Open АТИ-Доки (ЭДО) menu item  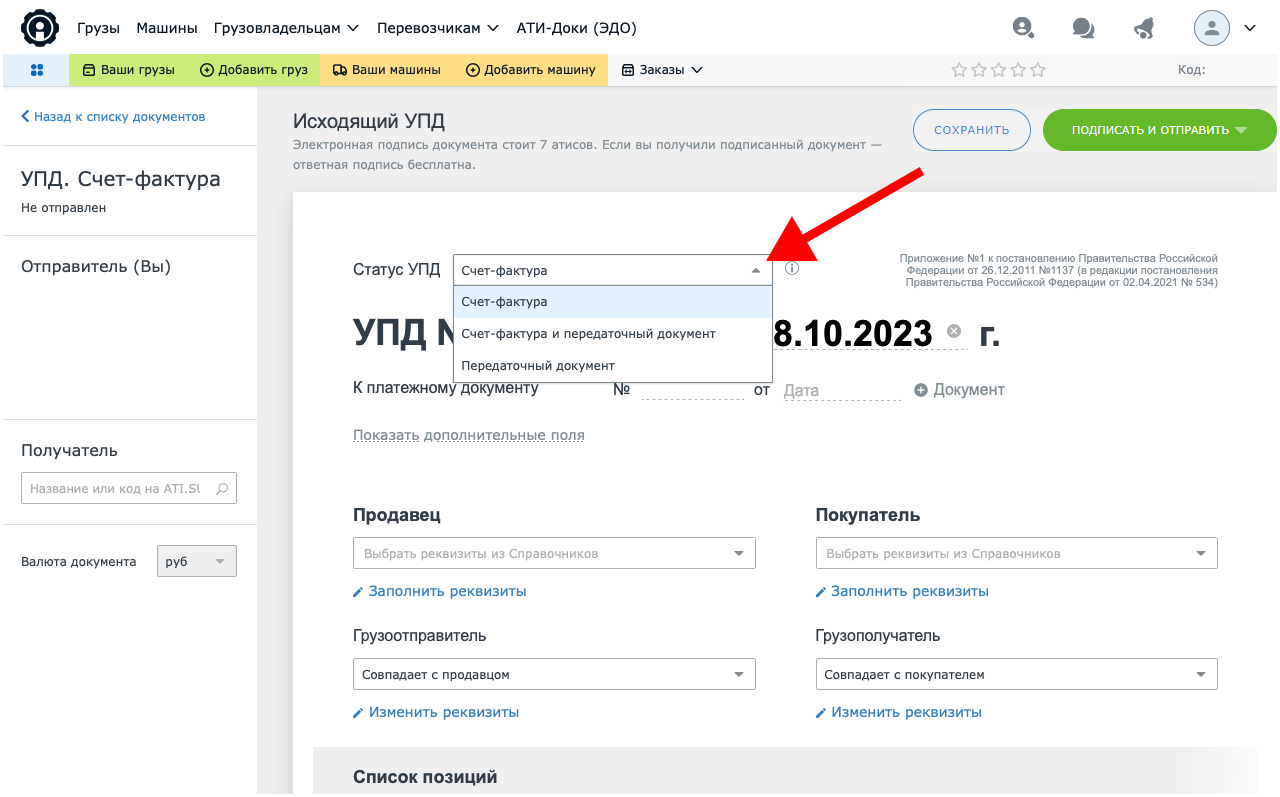click(x=576, y=28)
